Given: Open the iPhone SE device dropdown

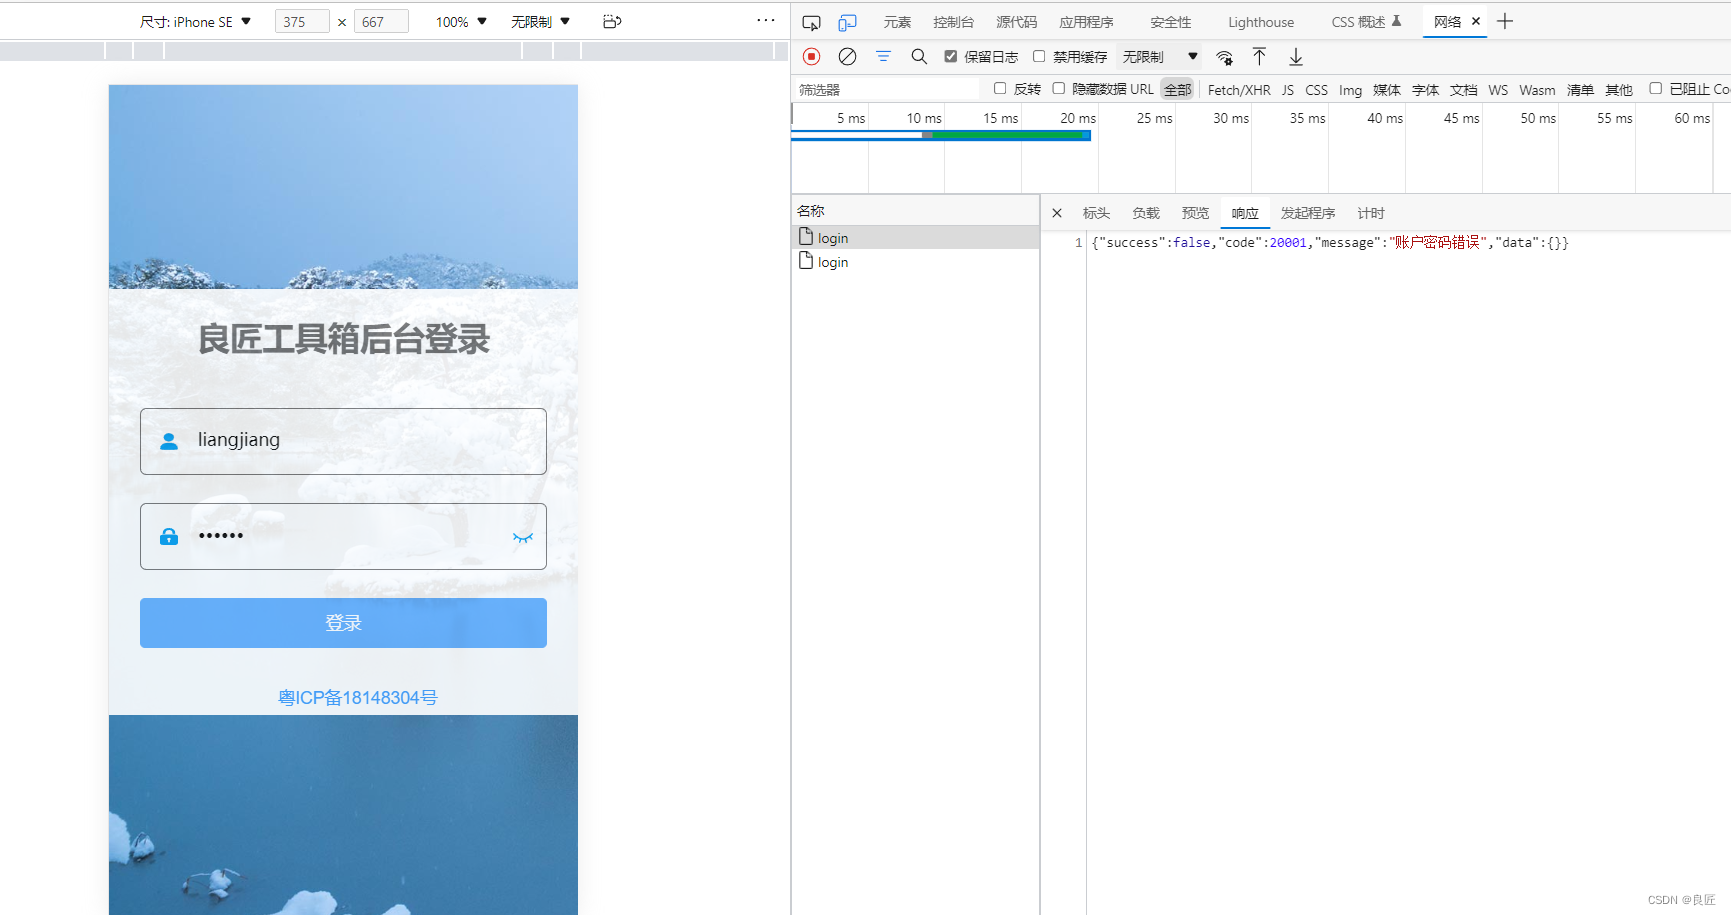Looking at the screenshot, I should tap(196, 22).
